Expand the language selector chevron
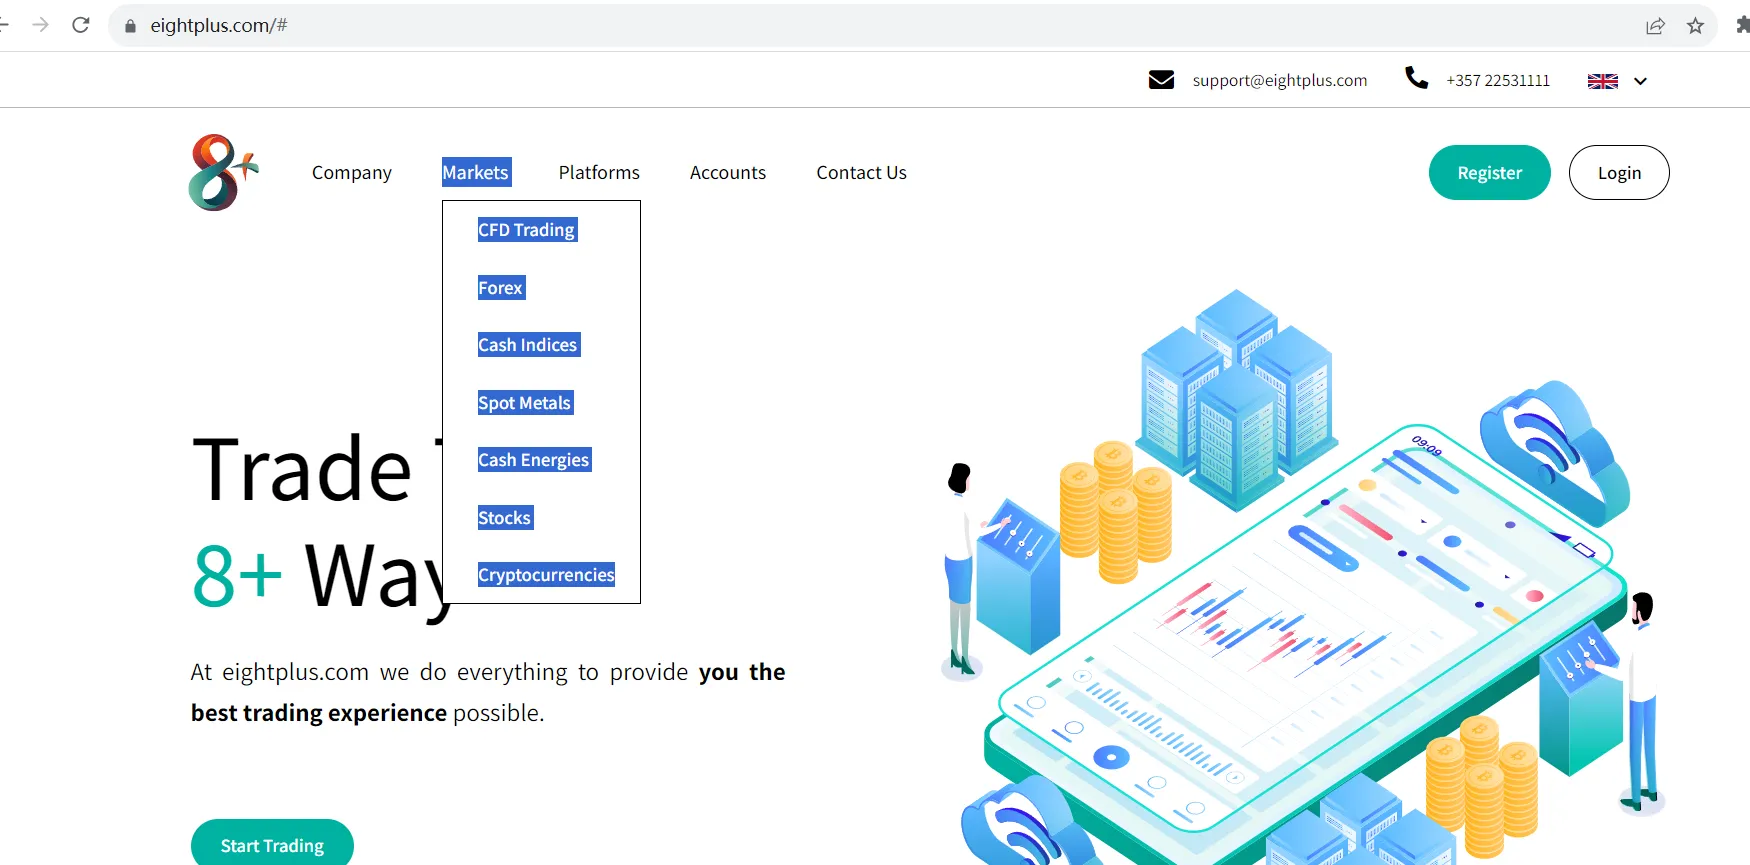Screen dimensions: 1750x865 pos(1640,81)
